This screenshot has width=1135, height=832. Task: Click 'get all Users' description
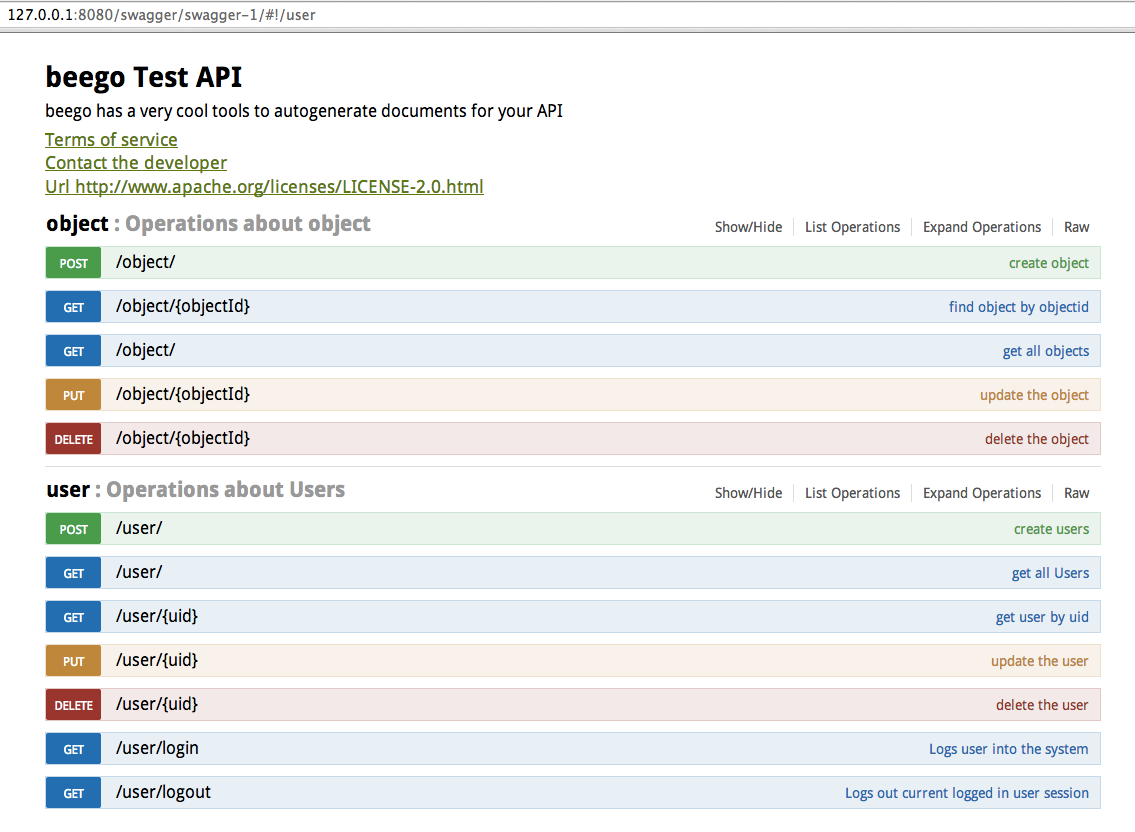tap(1050, 573)
